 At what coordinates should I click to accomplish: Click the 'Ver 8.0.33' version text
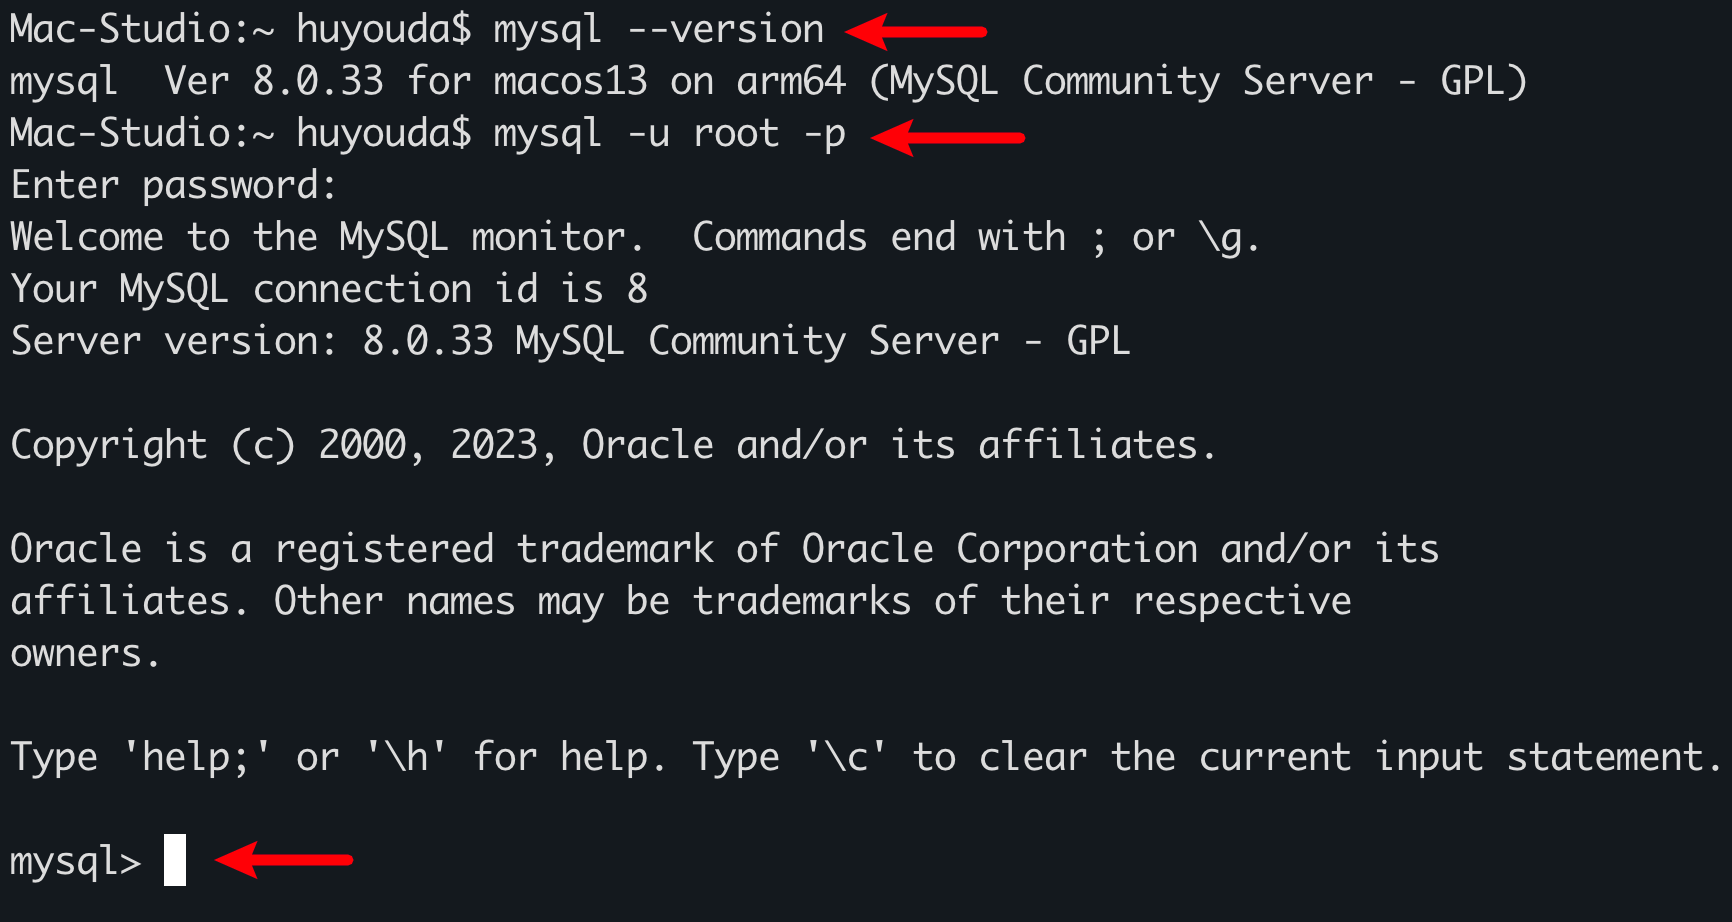pos(274,81)
